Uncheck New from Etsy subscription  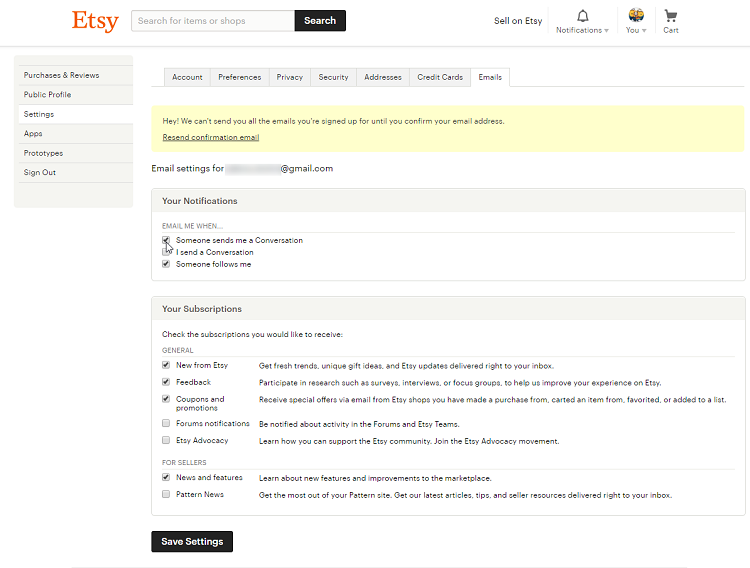pos(166,366)
